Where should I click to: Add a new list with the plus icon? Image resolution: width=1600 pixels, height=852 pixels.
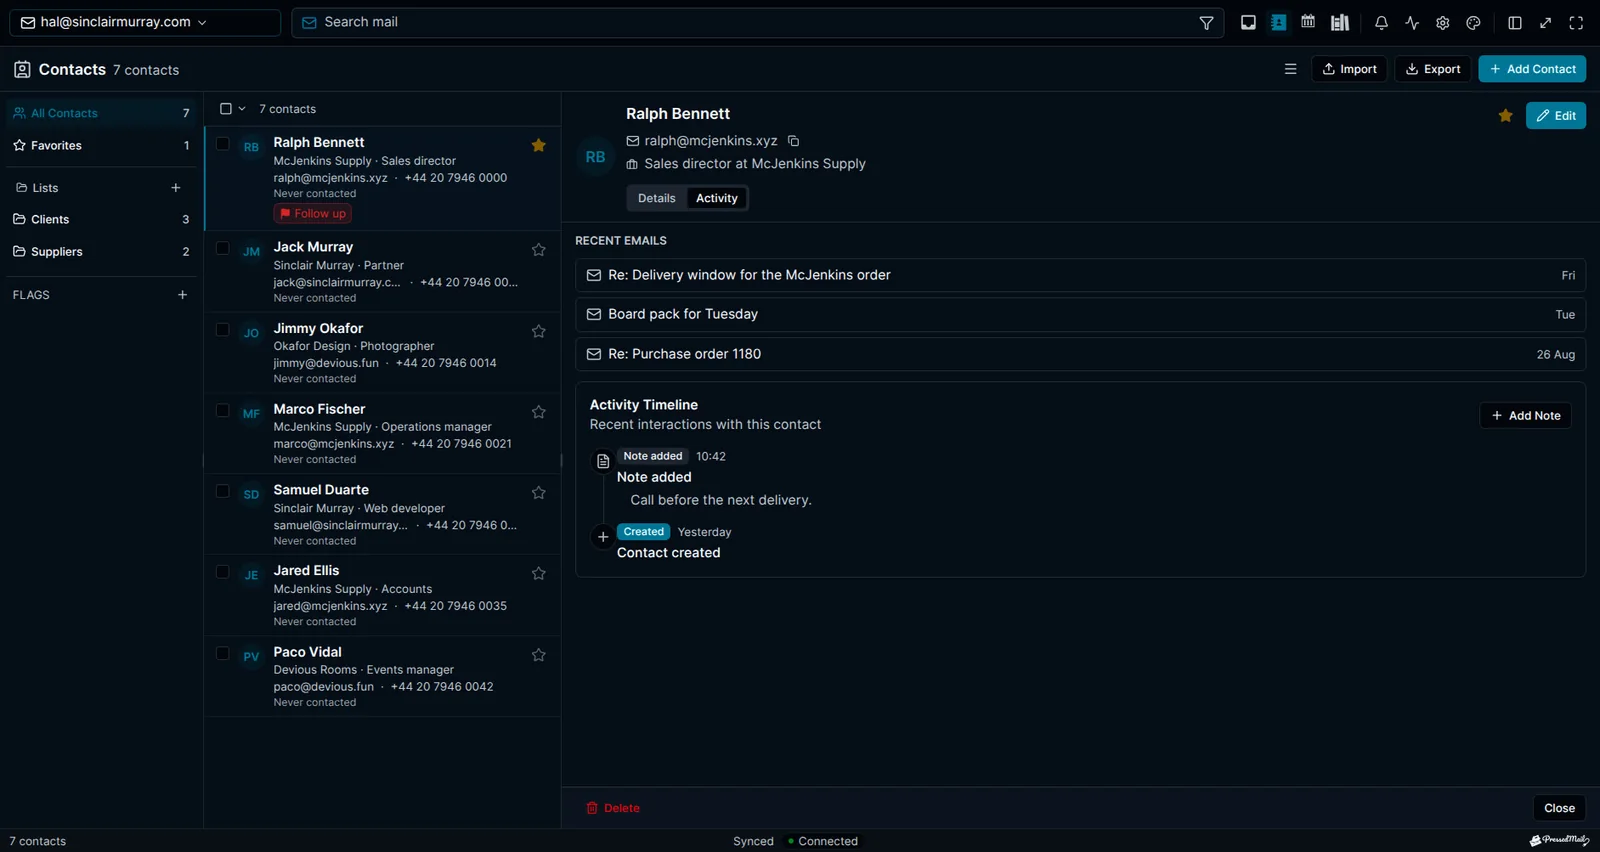176,188
